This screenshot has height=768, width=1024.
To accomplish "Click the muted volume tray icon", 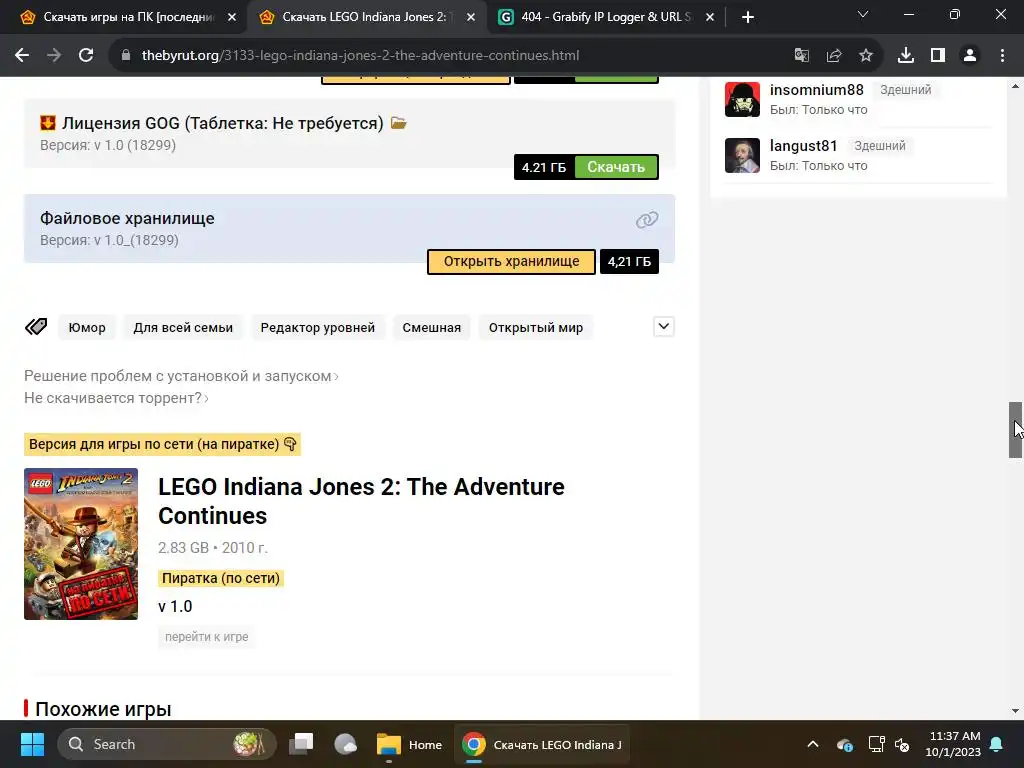I will [903, 744].
